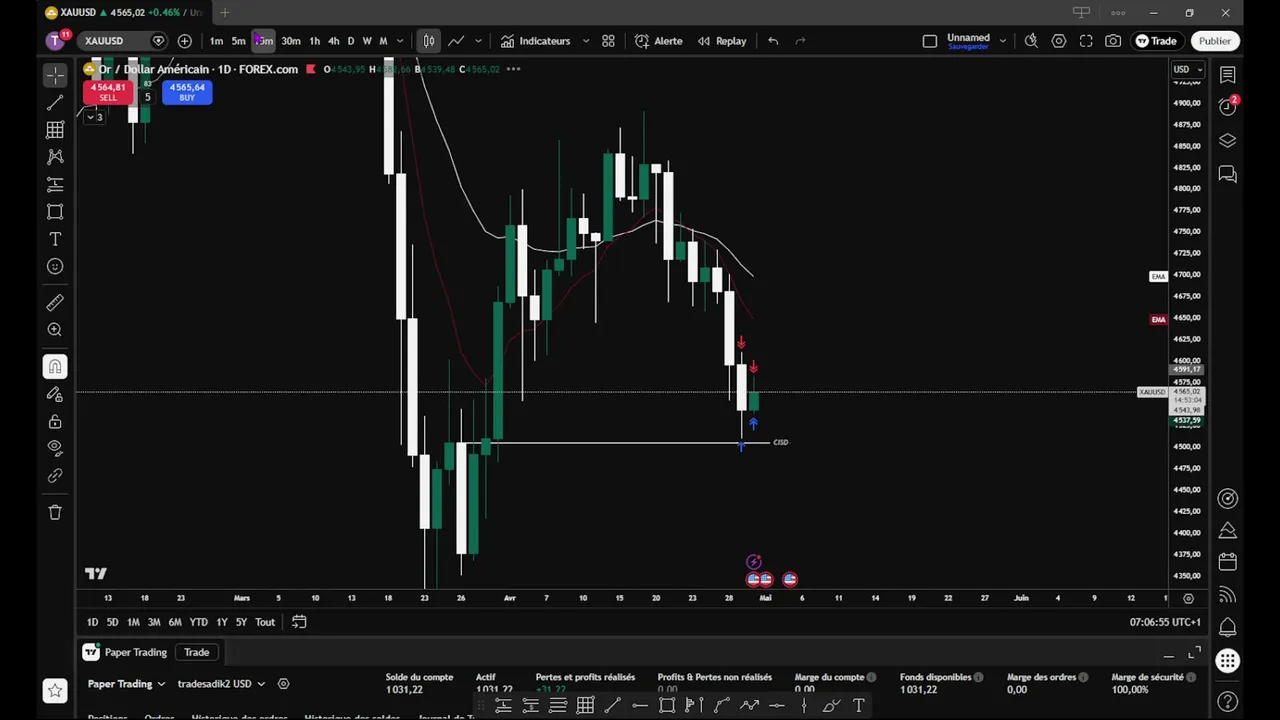Select the trend line drawing tool

click(55, 103)
